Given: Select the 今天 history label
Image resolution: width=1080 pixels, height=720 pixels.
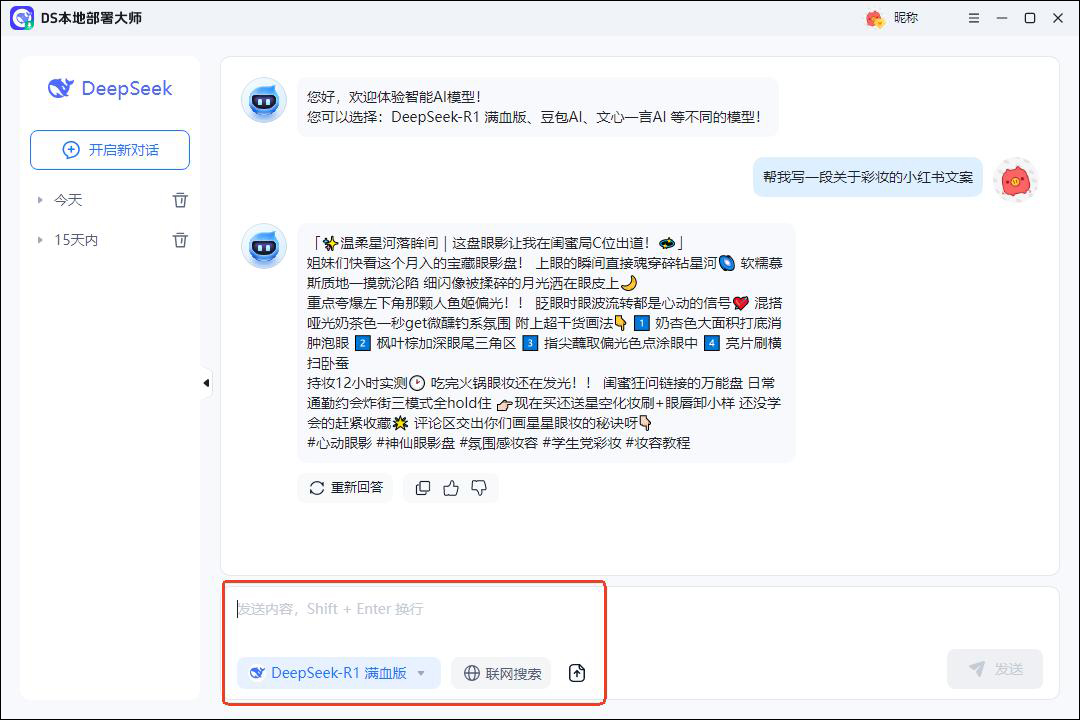Looking at the screenshot, I should [x=68, y=200].
